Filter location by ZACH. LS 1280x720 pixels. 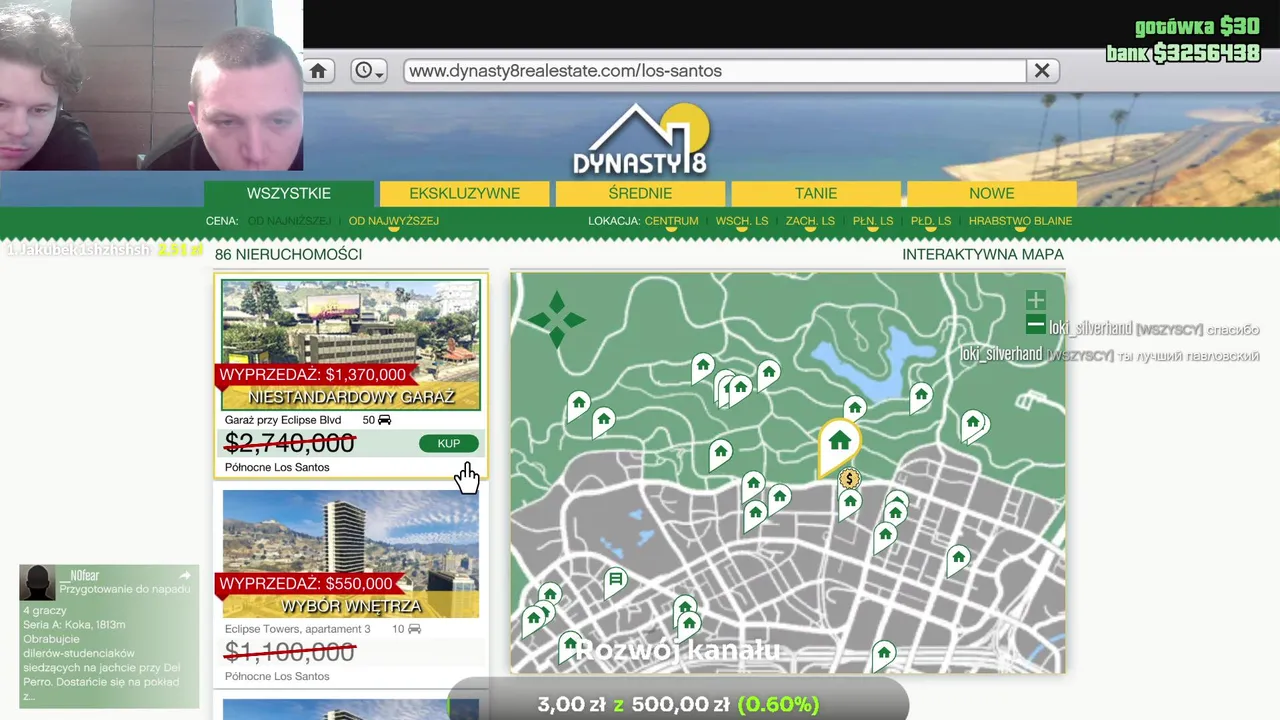pos(810,221)
